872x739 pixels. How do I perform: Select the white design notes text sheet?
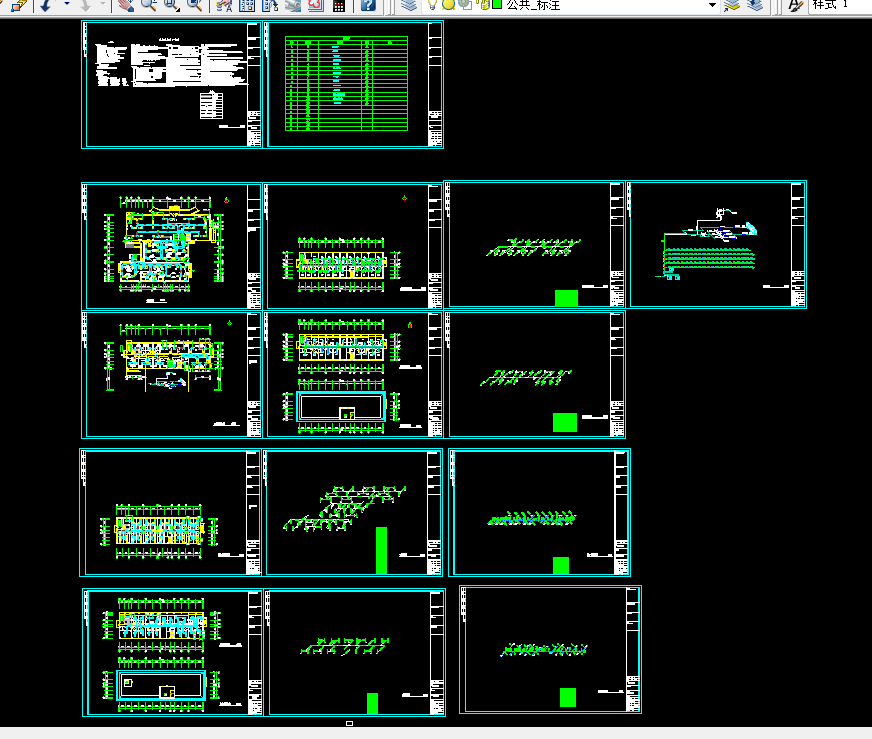[171, 85]
